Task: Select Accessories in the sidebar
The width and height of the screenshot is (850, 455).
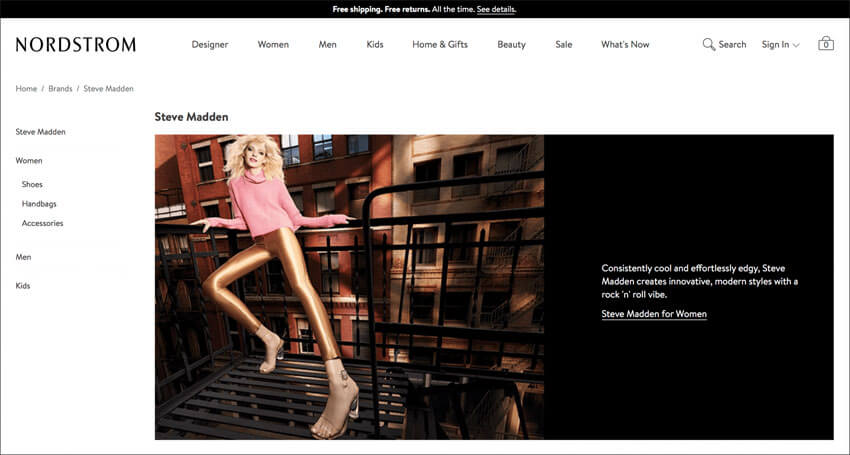Action: (42, 223)
